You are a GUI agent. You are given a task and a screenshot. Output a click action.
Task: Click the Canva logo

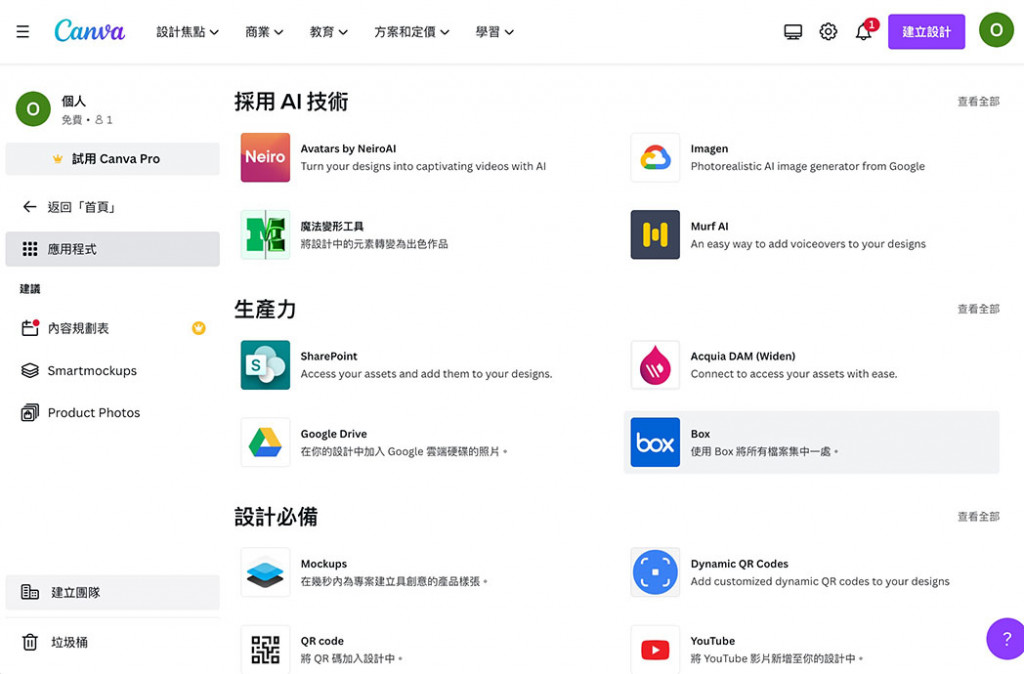coord(89,31)
